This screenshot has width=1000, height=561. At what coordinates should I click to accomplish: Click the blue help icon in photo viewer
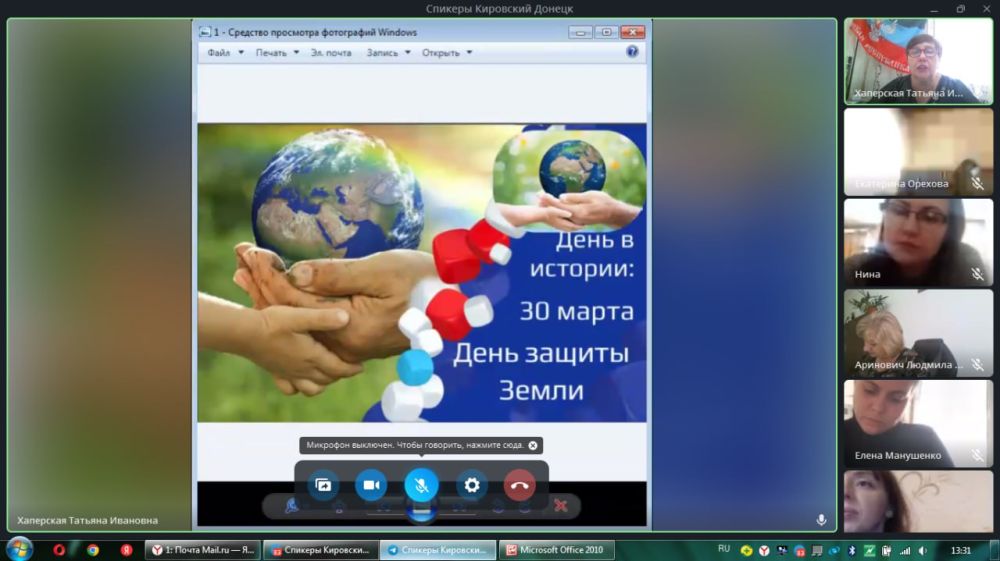point(632,52)
